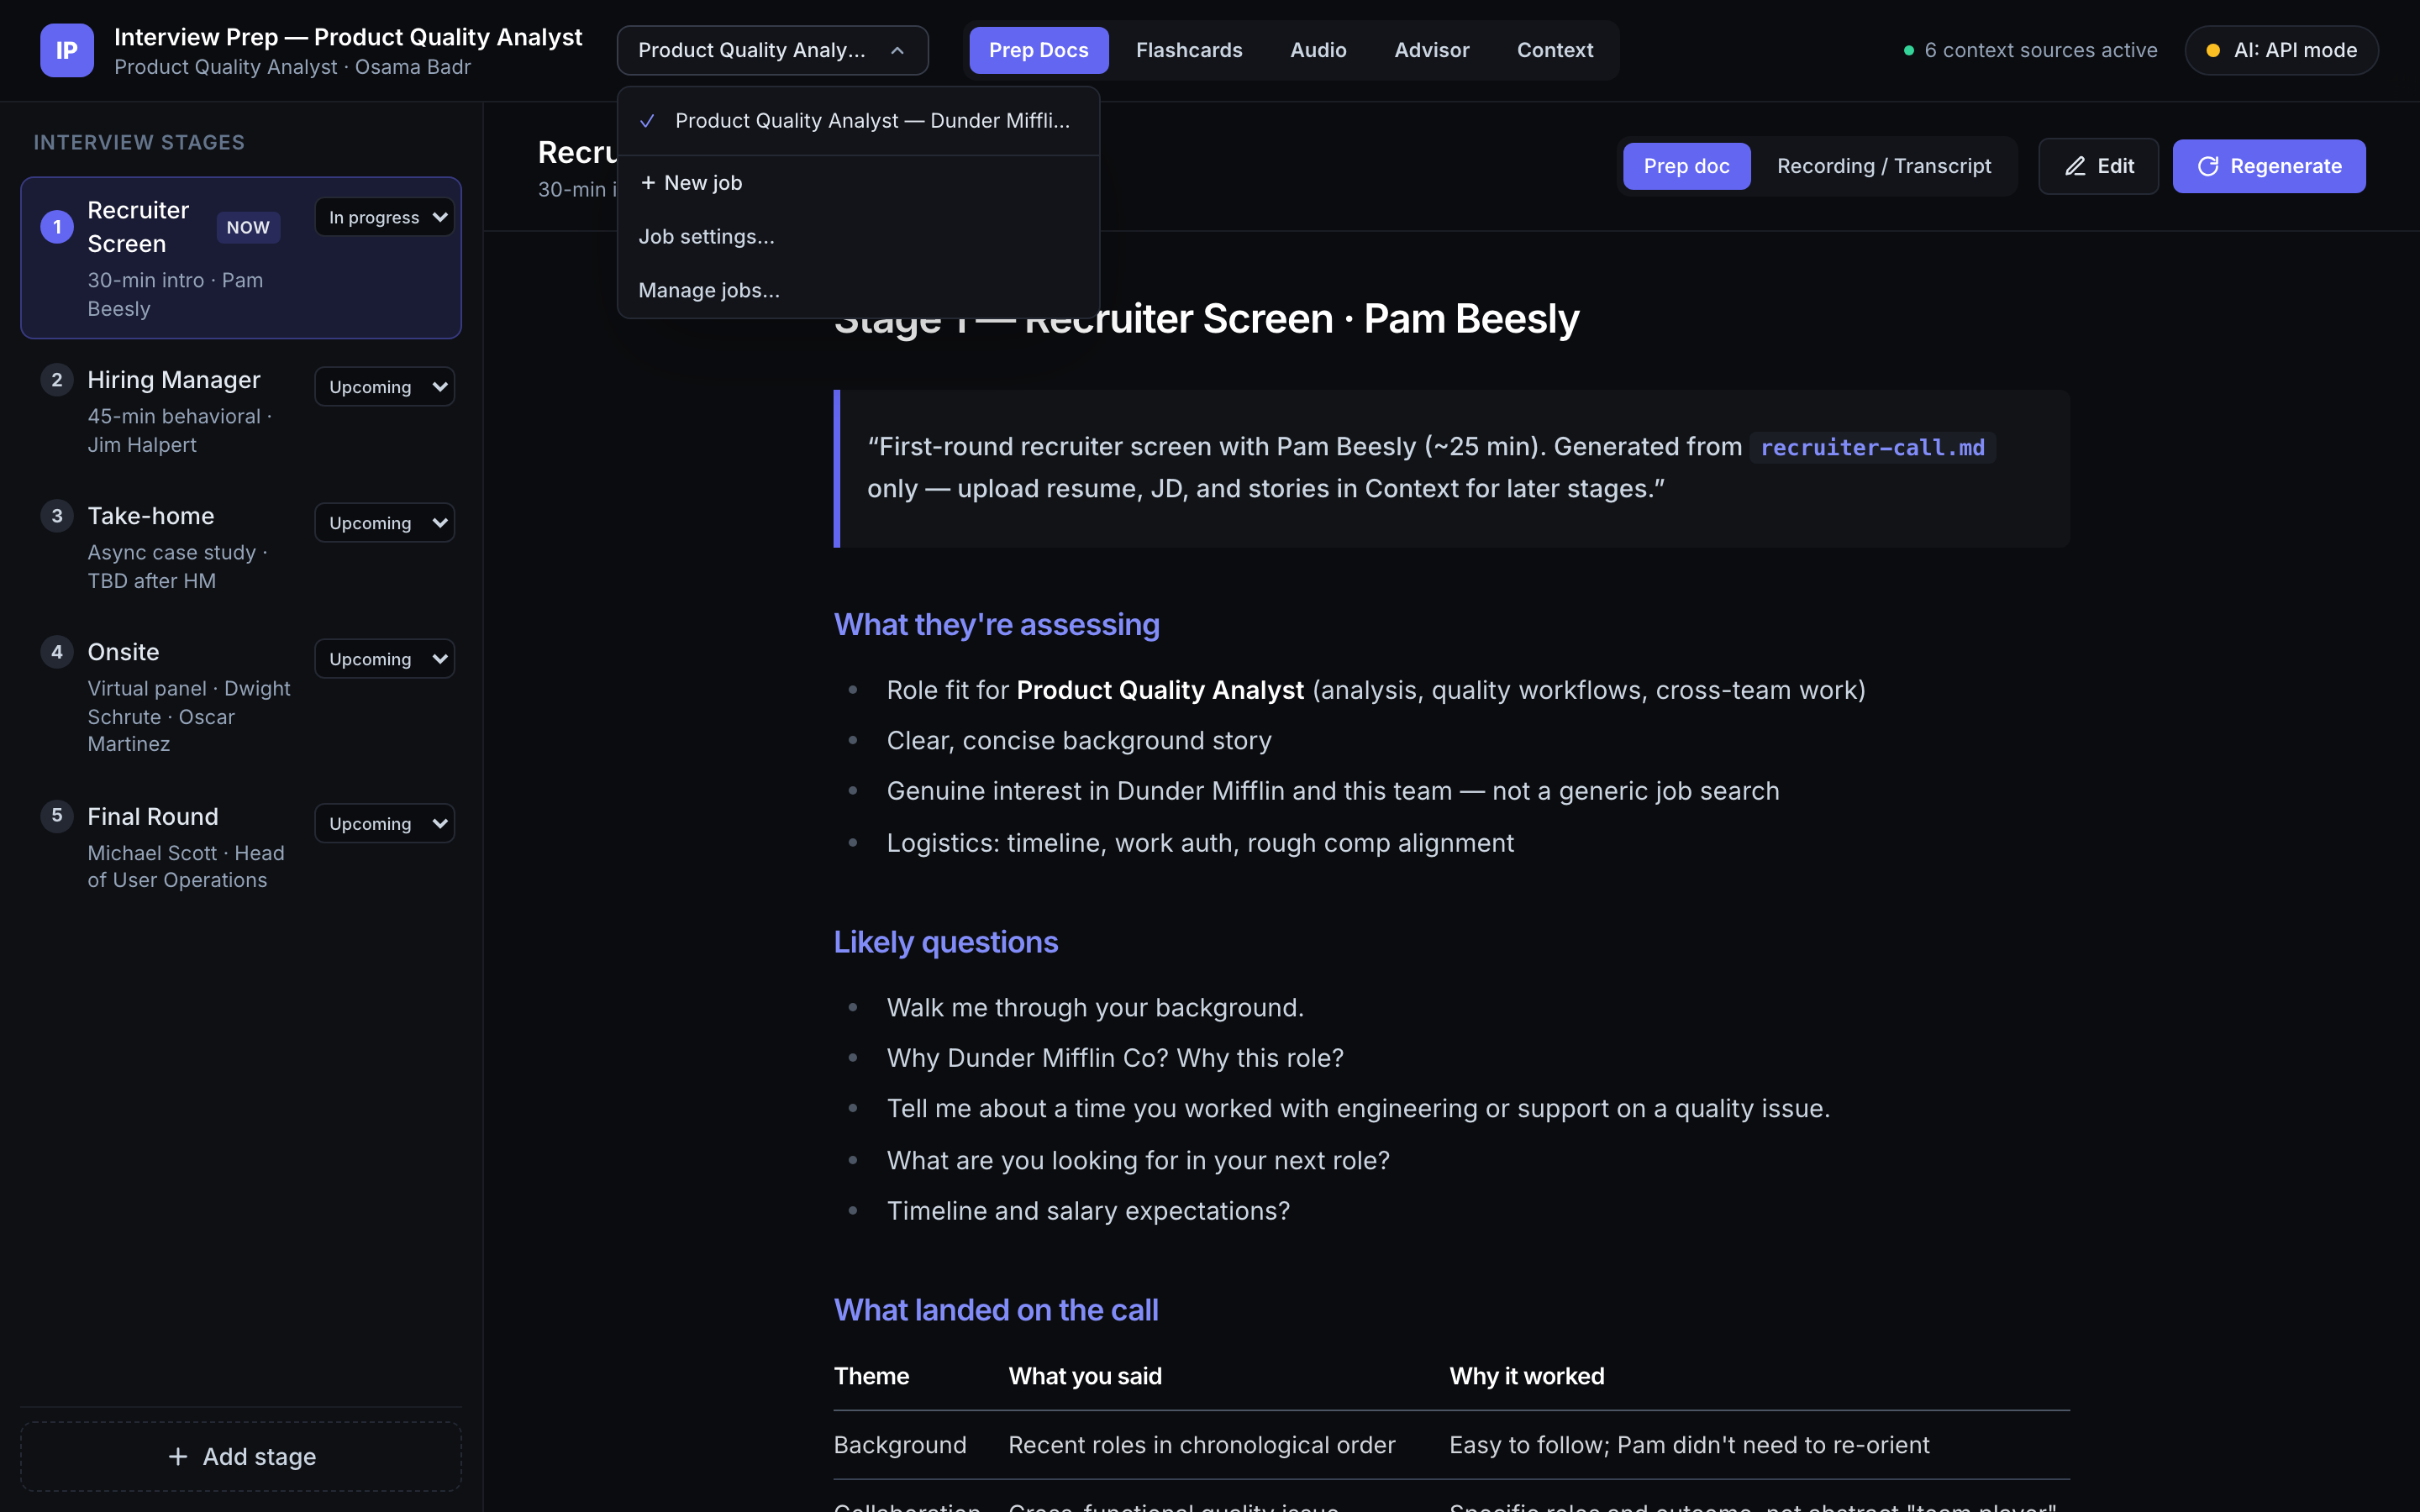Click the stage 2 number badge

tap(57, 380)
